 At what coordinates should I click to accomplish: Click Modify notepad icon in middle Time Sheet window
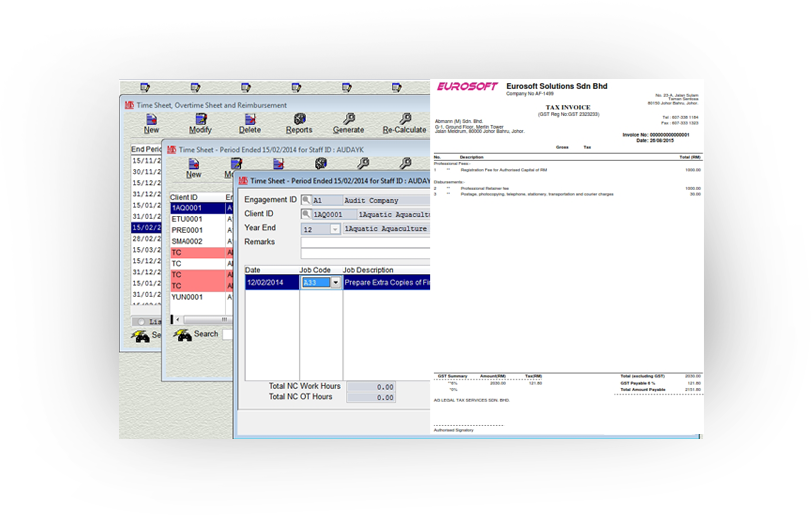236,164
